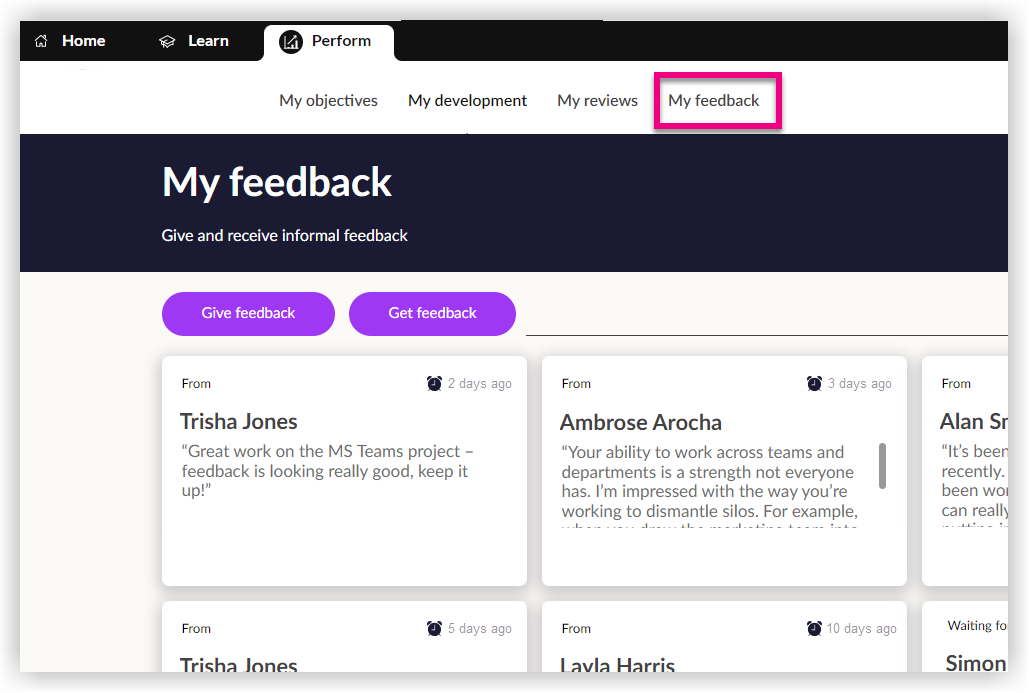Click the clock icon showing 5 days ago

click(434, 628)
